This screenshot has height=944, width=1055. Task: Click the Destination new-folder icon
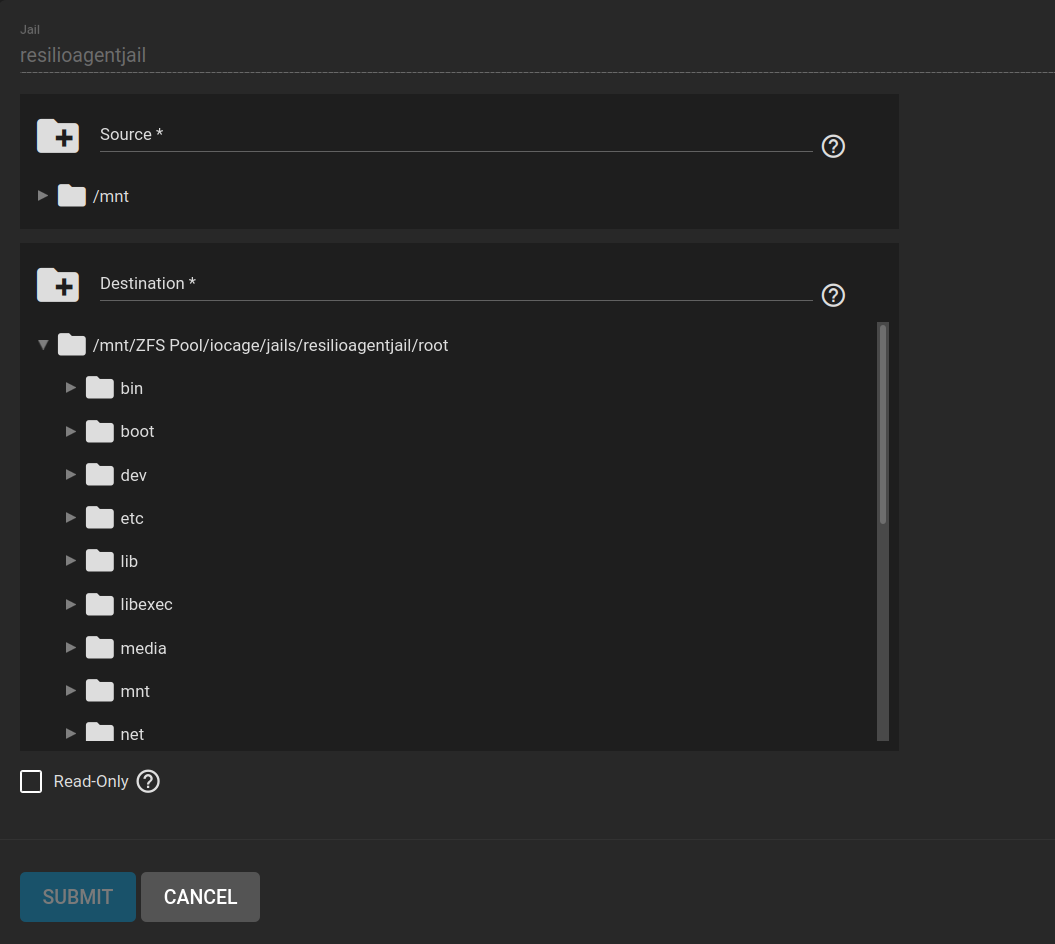point(58,285)
